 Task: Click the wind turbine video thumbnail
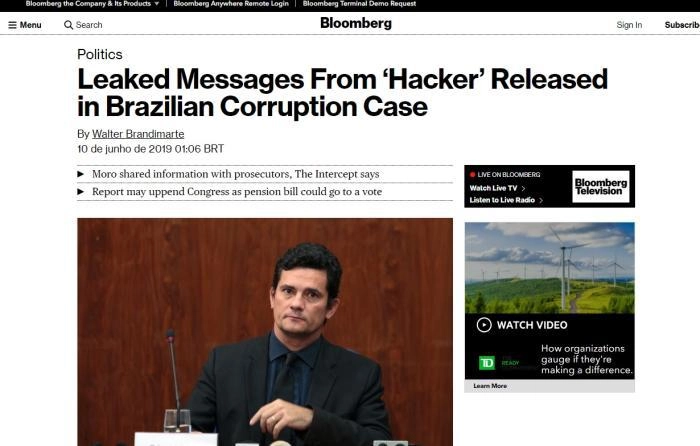tap(550, 268)
